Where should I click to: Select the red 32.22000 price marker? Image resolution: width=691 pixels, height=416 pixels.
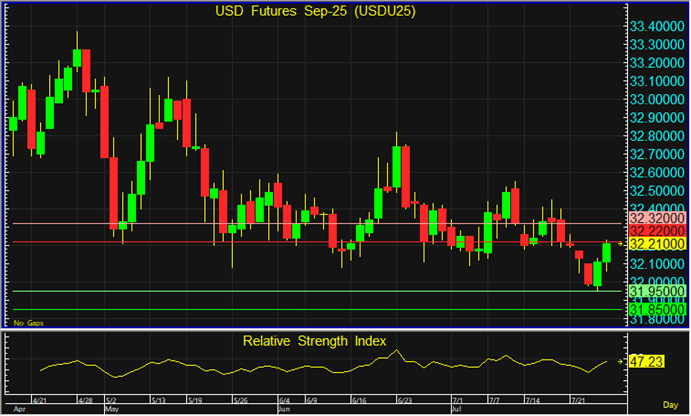(655, 230)
